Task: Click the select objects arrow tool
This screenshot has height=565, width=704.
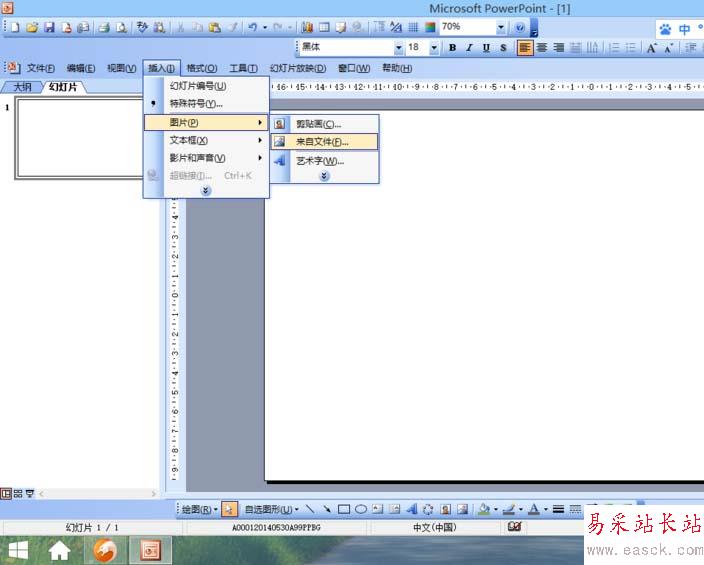Action: point(229,509)
